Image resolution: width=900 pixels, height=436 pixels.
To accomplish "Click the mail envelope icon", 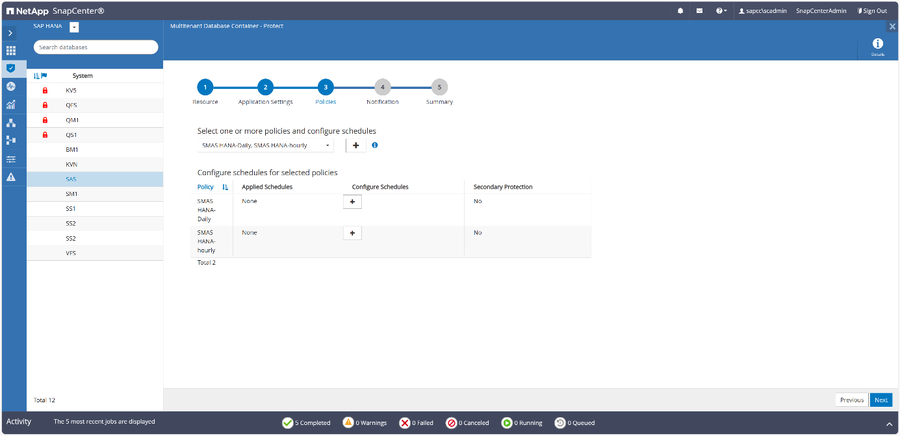I will (699, 11).
